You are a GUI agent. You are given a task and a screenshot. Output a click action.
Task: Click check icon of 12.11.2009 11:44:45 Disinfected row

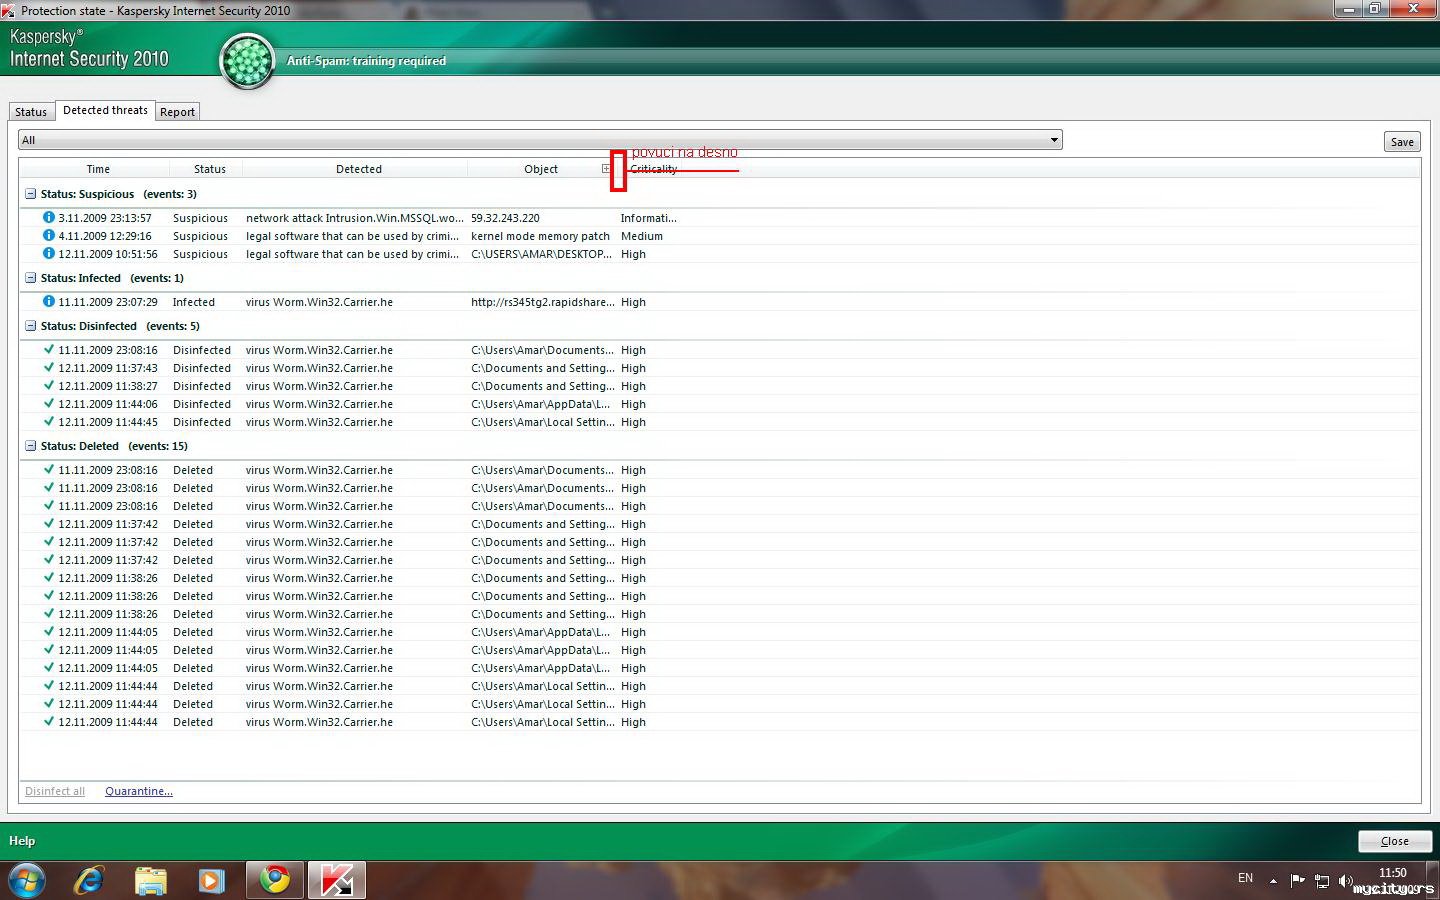(49, 421)
